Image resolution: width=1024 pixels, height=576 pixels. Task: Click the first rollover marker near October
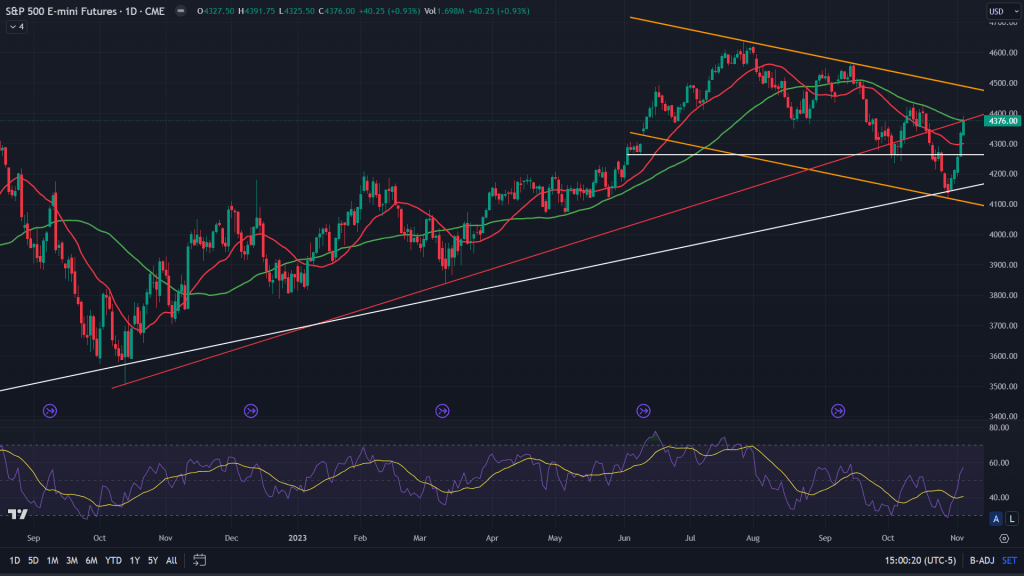(x=51, y=410)
